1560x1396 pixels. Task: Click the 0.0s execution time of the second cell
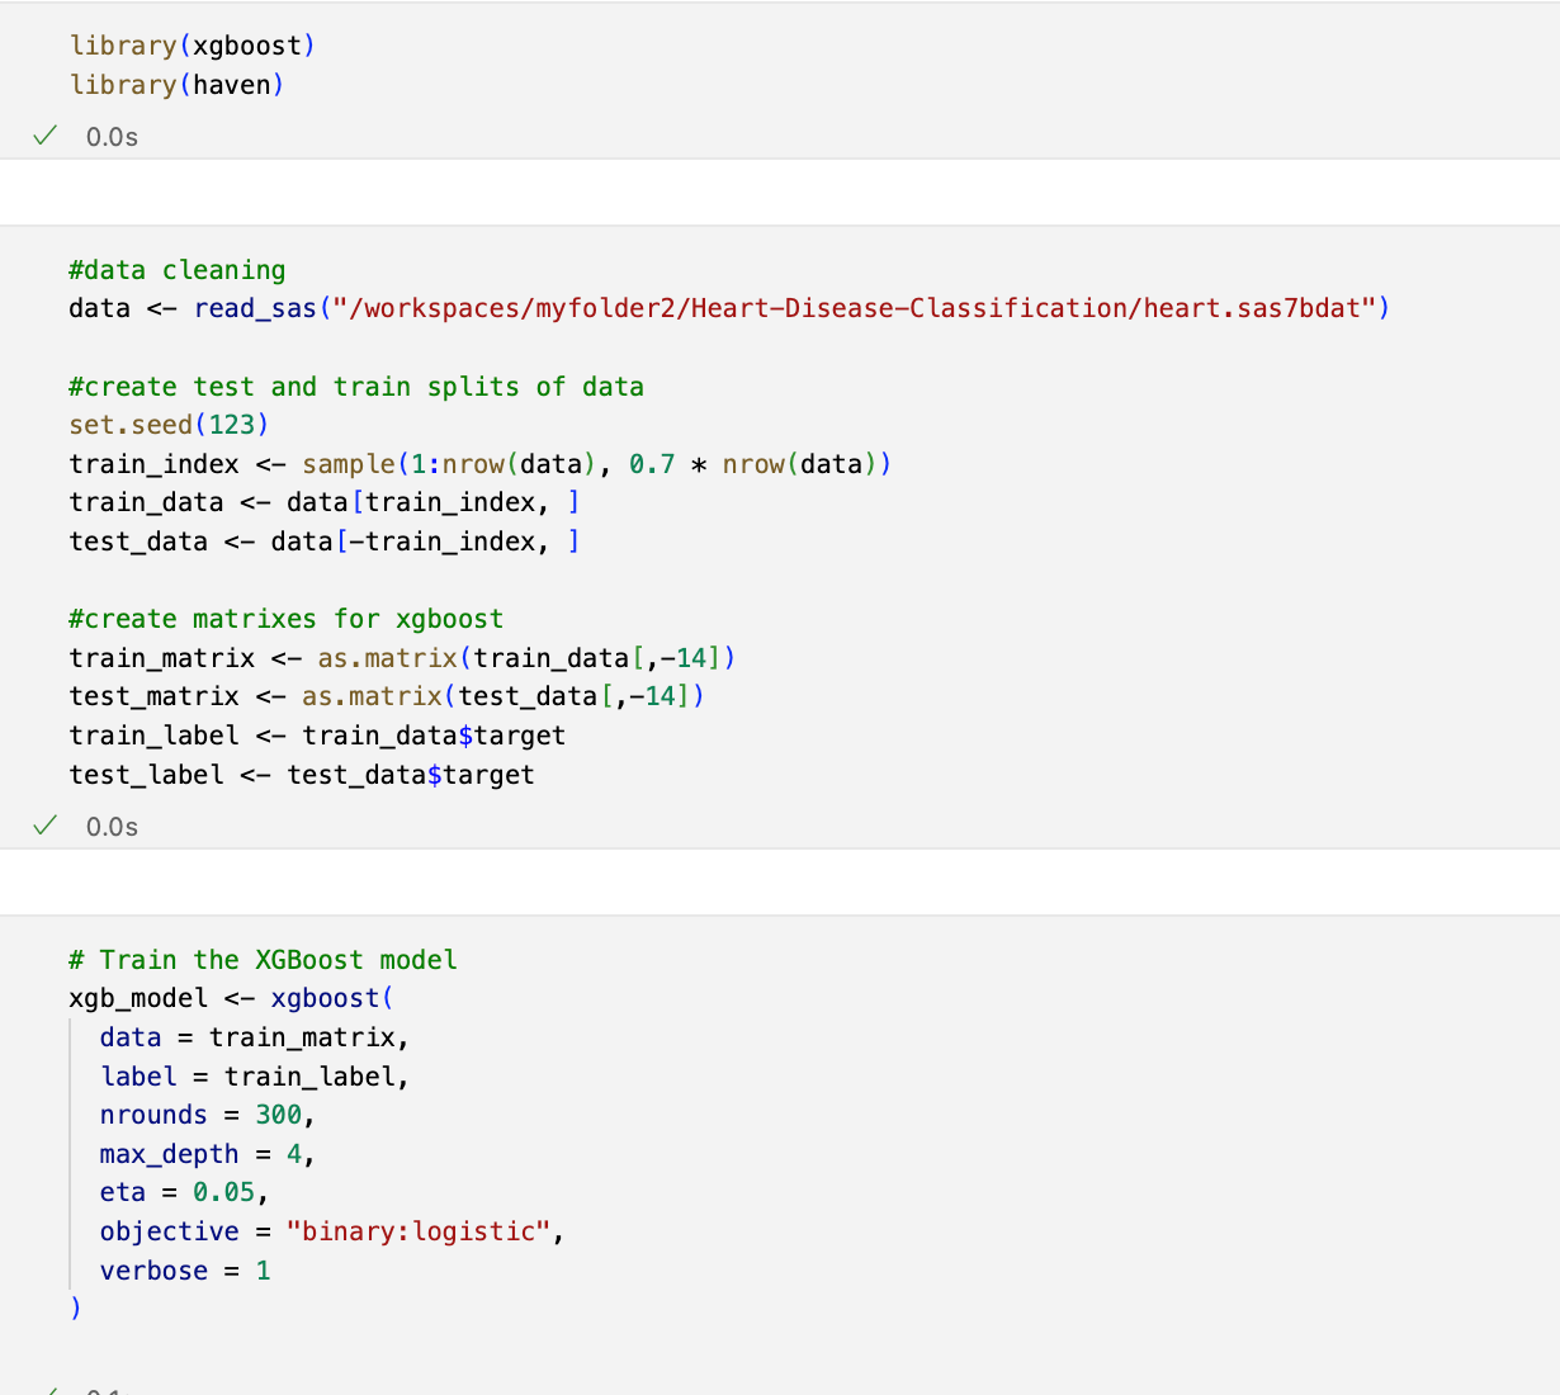(112, 827)
